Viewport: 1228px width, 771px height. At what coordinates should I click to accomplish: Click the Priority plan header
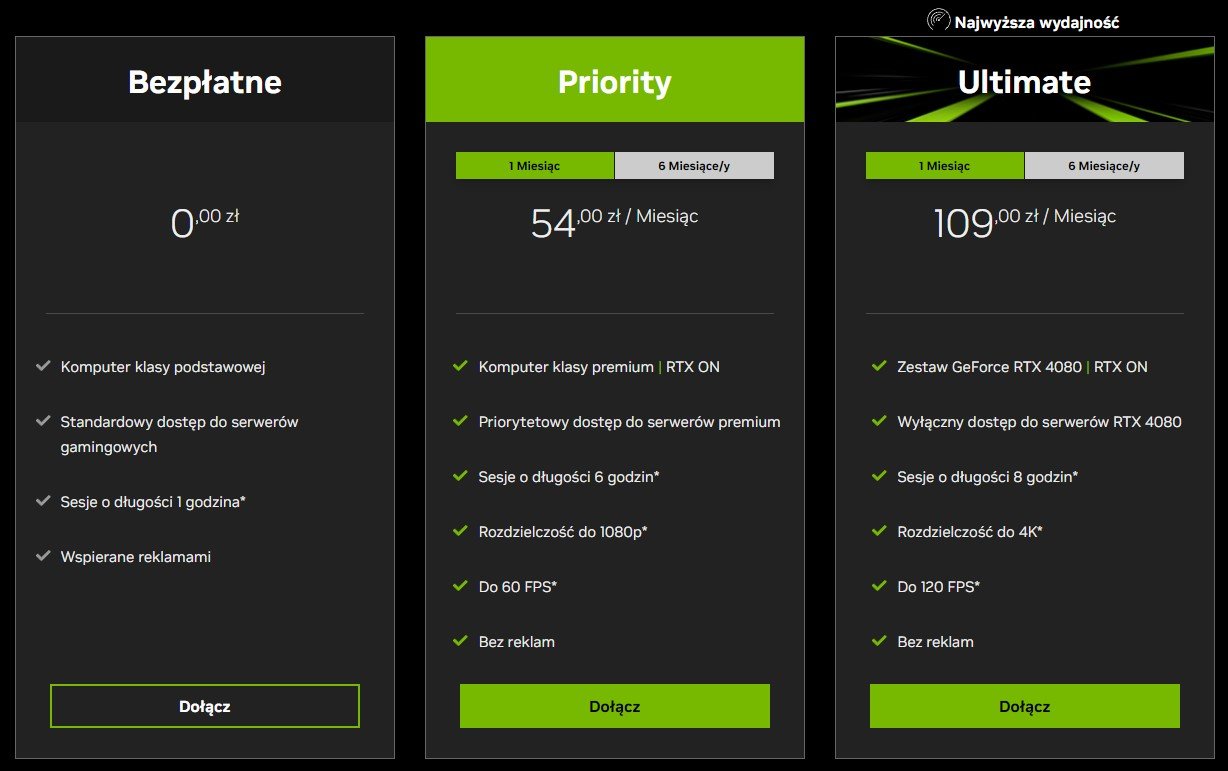(614, 81)
